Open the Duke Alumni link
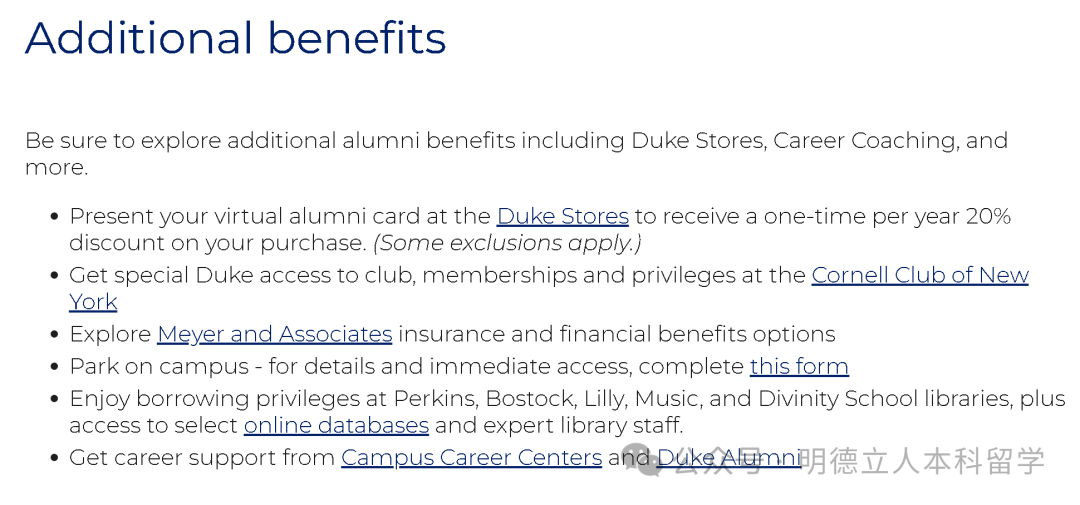1080x505 pixels. click(x=728, y=458)
